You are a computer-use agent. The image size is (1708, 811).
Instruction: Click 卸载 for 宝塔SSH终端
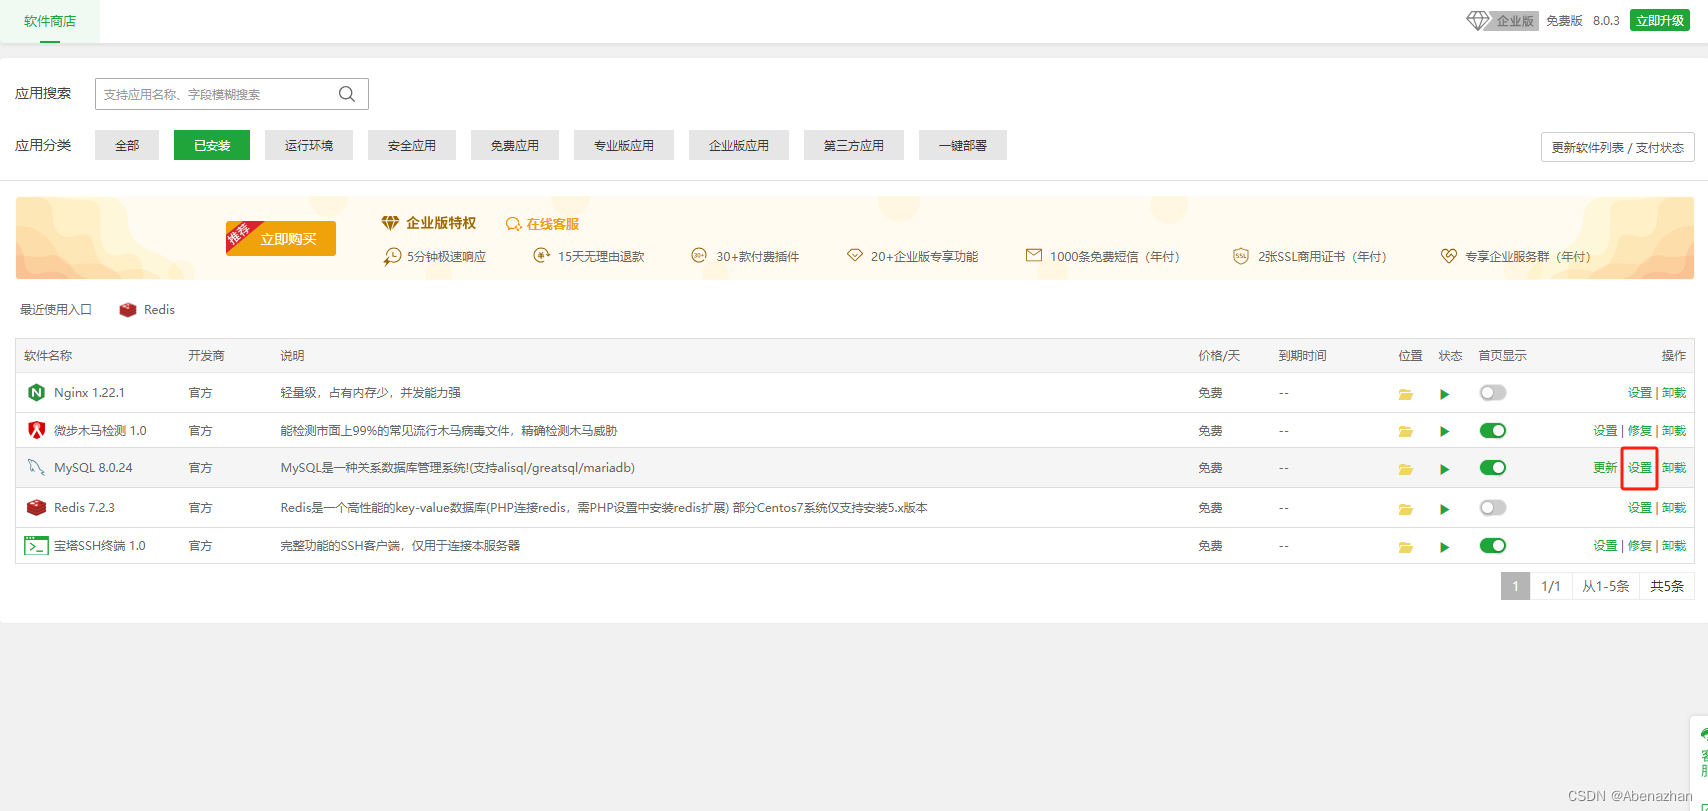[x=1674, y=546]
